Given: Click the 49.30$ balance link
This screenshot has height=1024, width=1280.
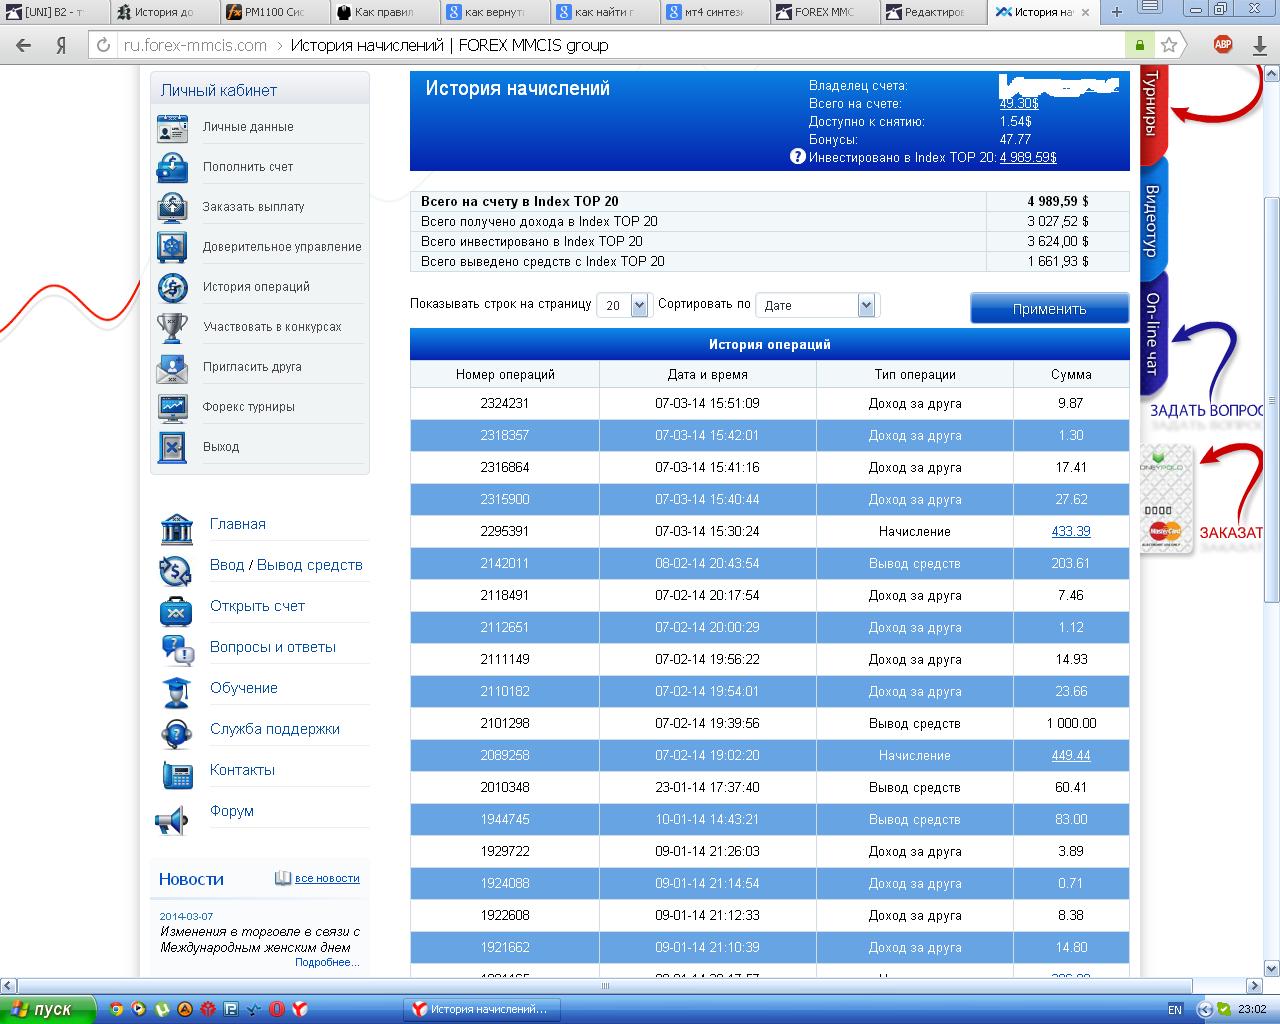Looking at the screenshot, I should pyautogui.click(x=1019, y=103).
